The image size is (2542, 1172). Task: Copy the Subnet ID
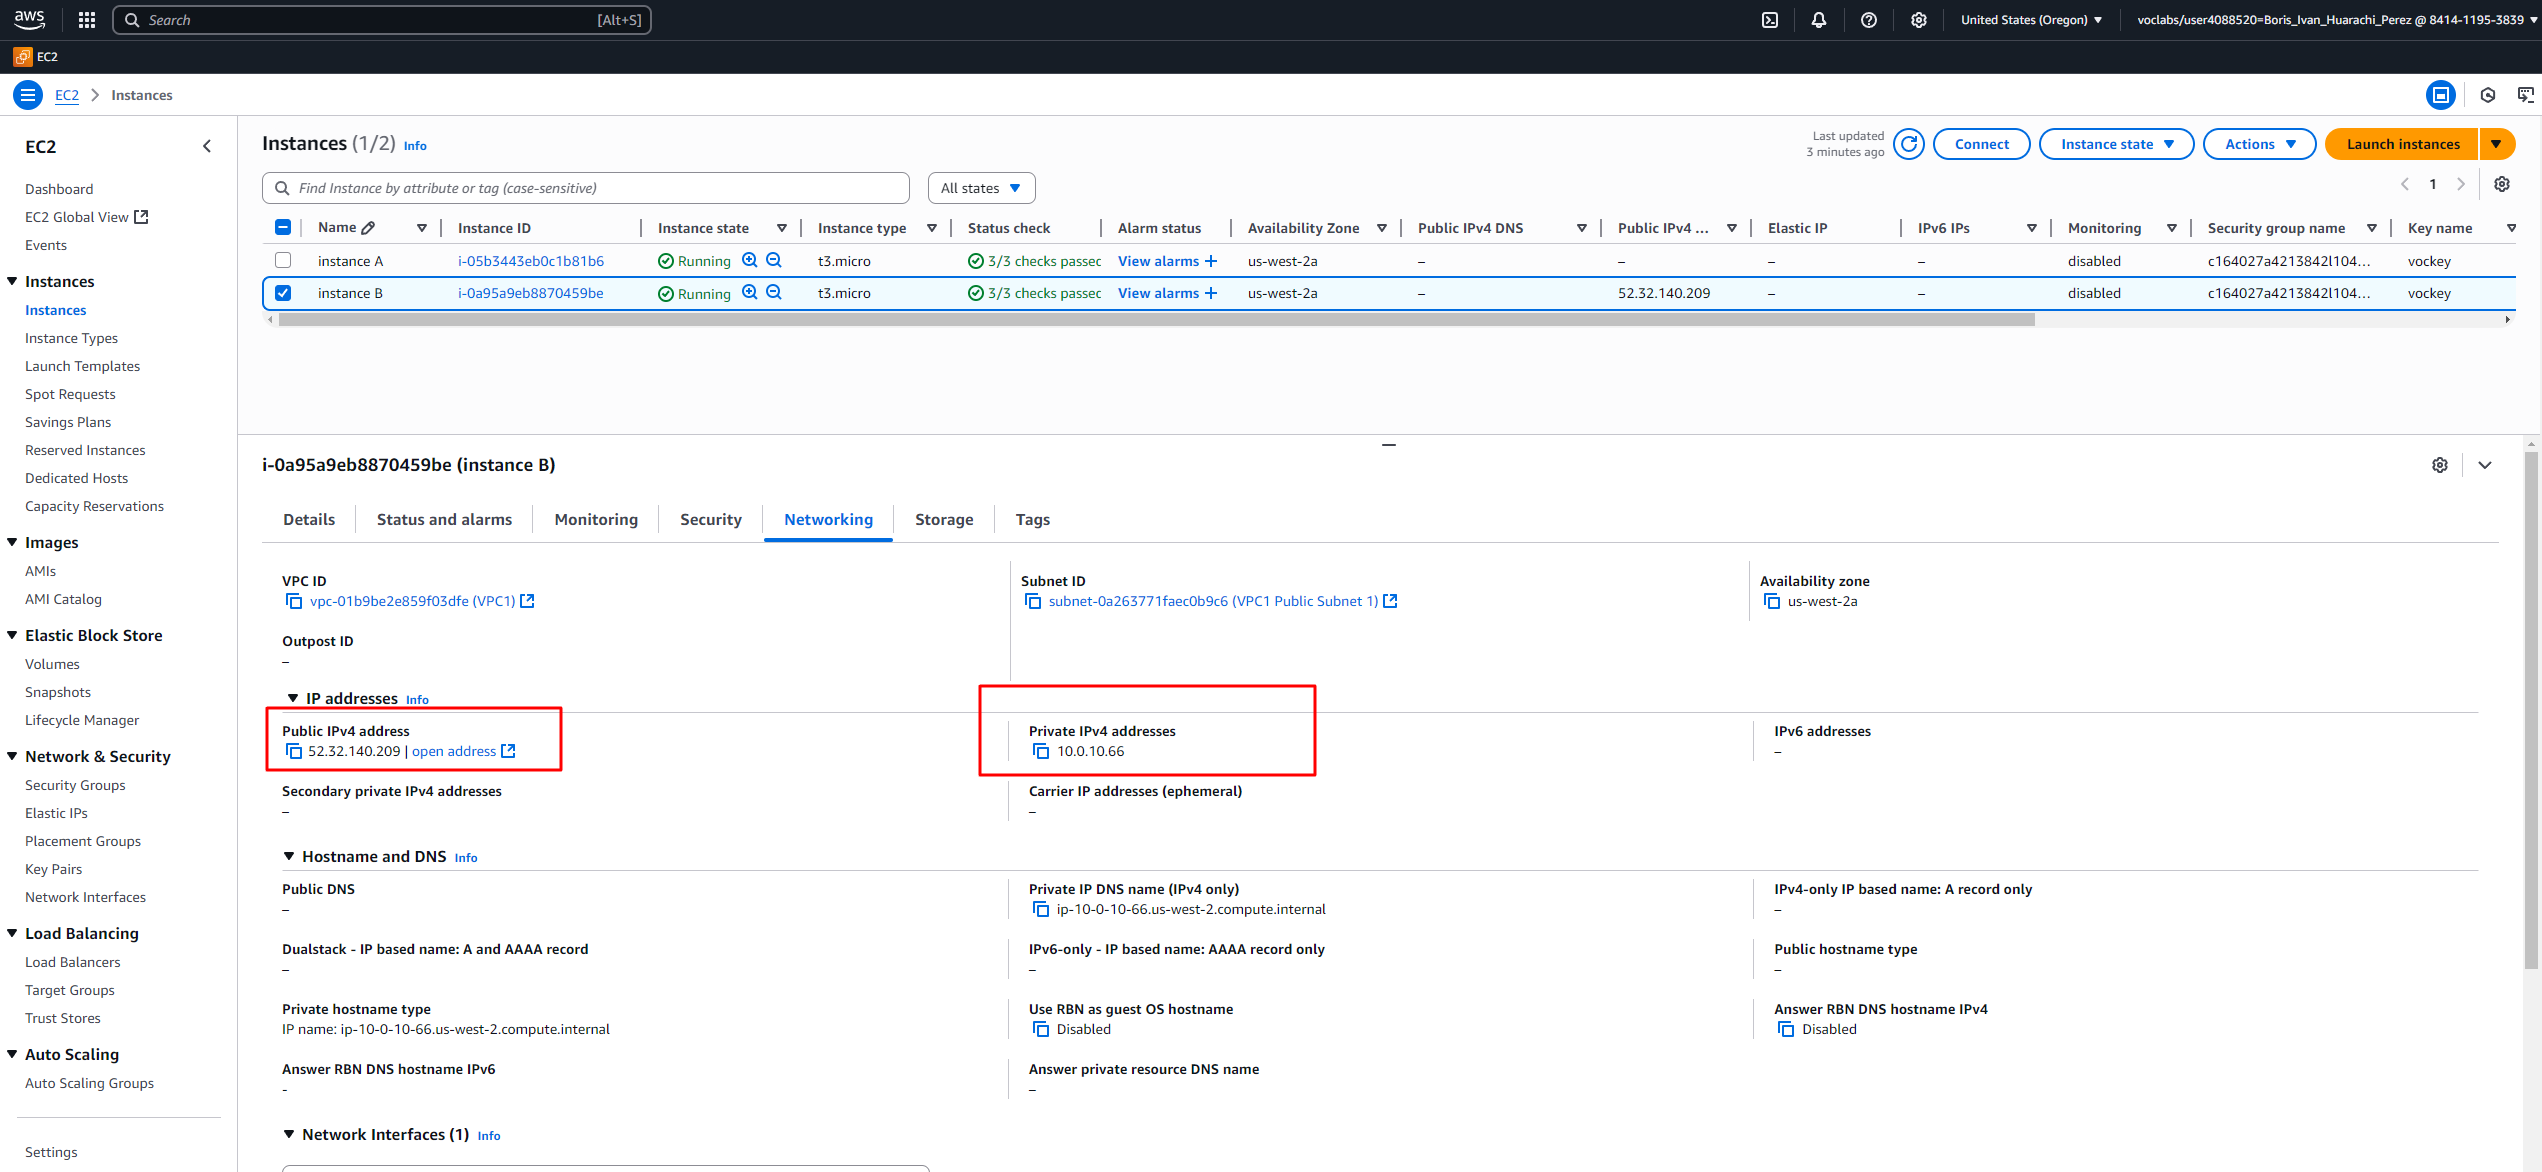(1033, 601)
